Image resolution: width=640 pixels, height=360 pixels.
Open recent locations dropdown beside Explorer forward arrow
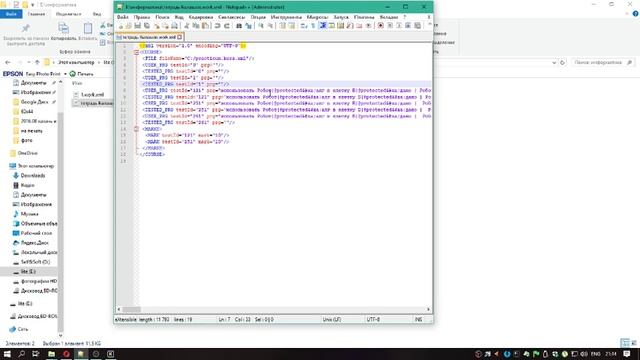click(29, 62)
